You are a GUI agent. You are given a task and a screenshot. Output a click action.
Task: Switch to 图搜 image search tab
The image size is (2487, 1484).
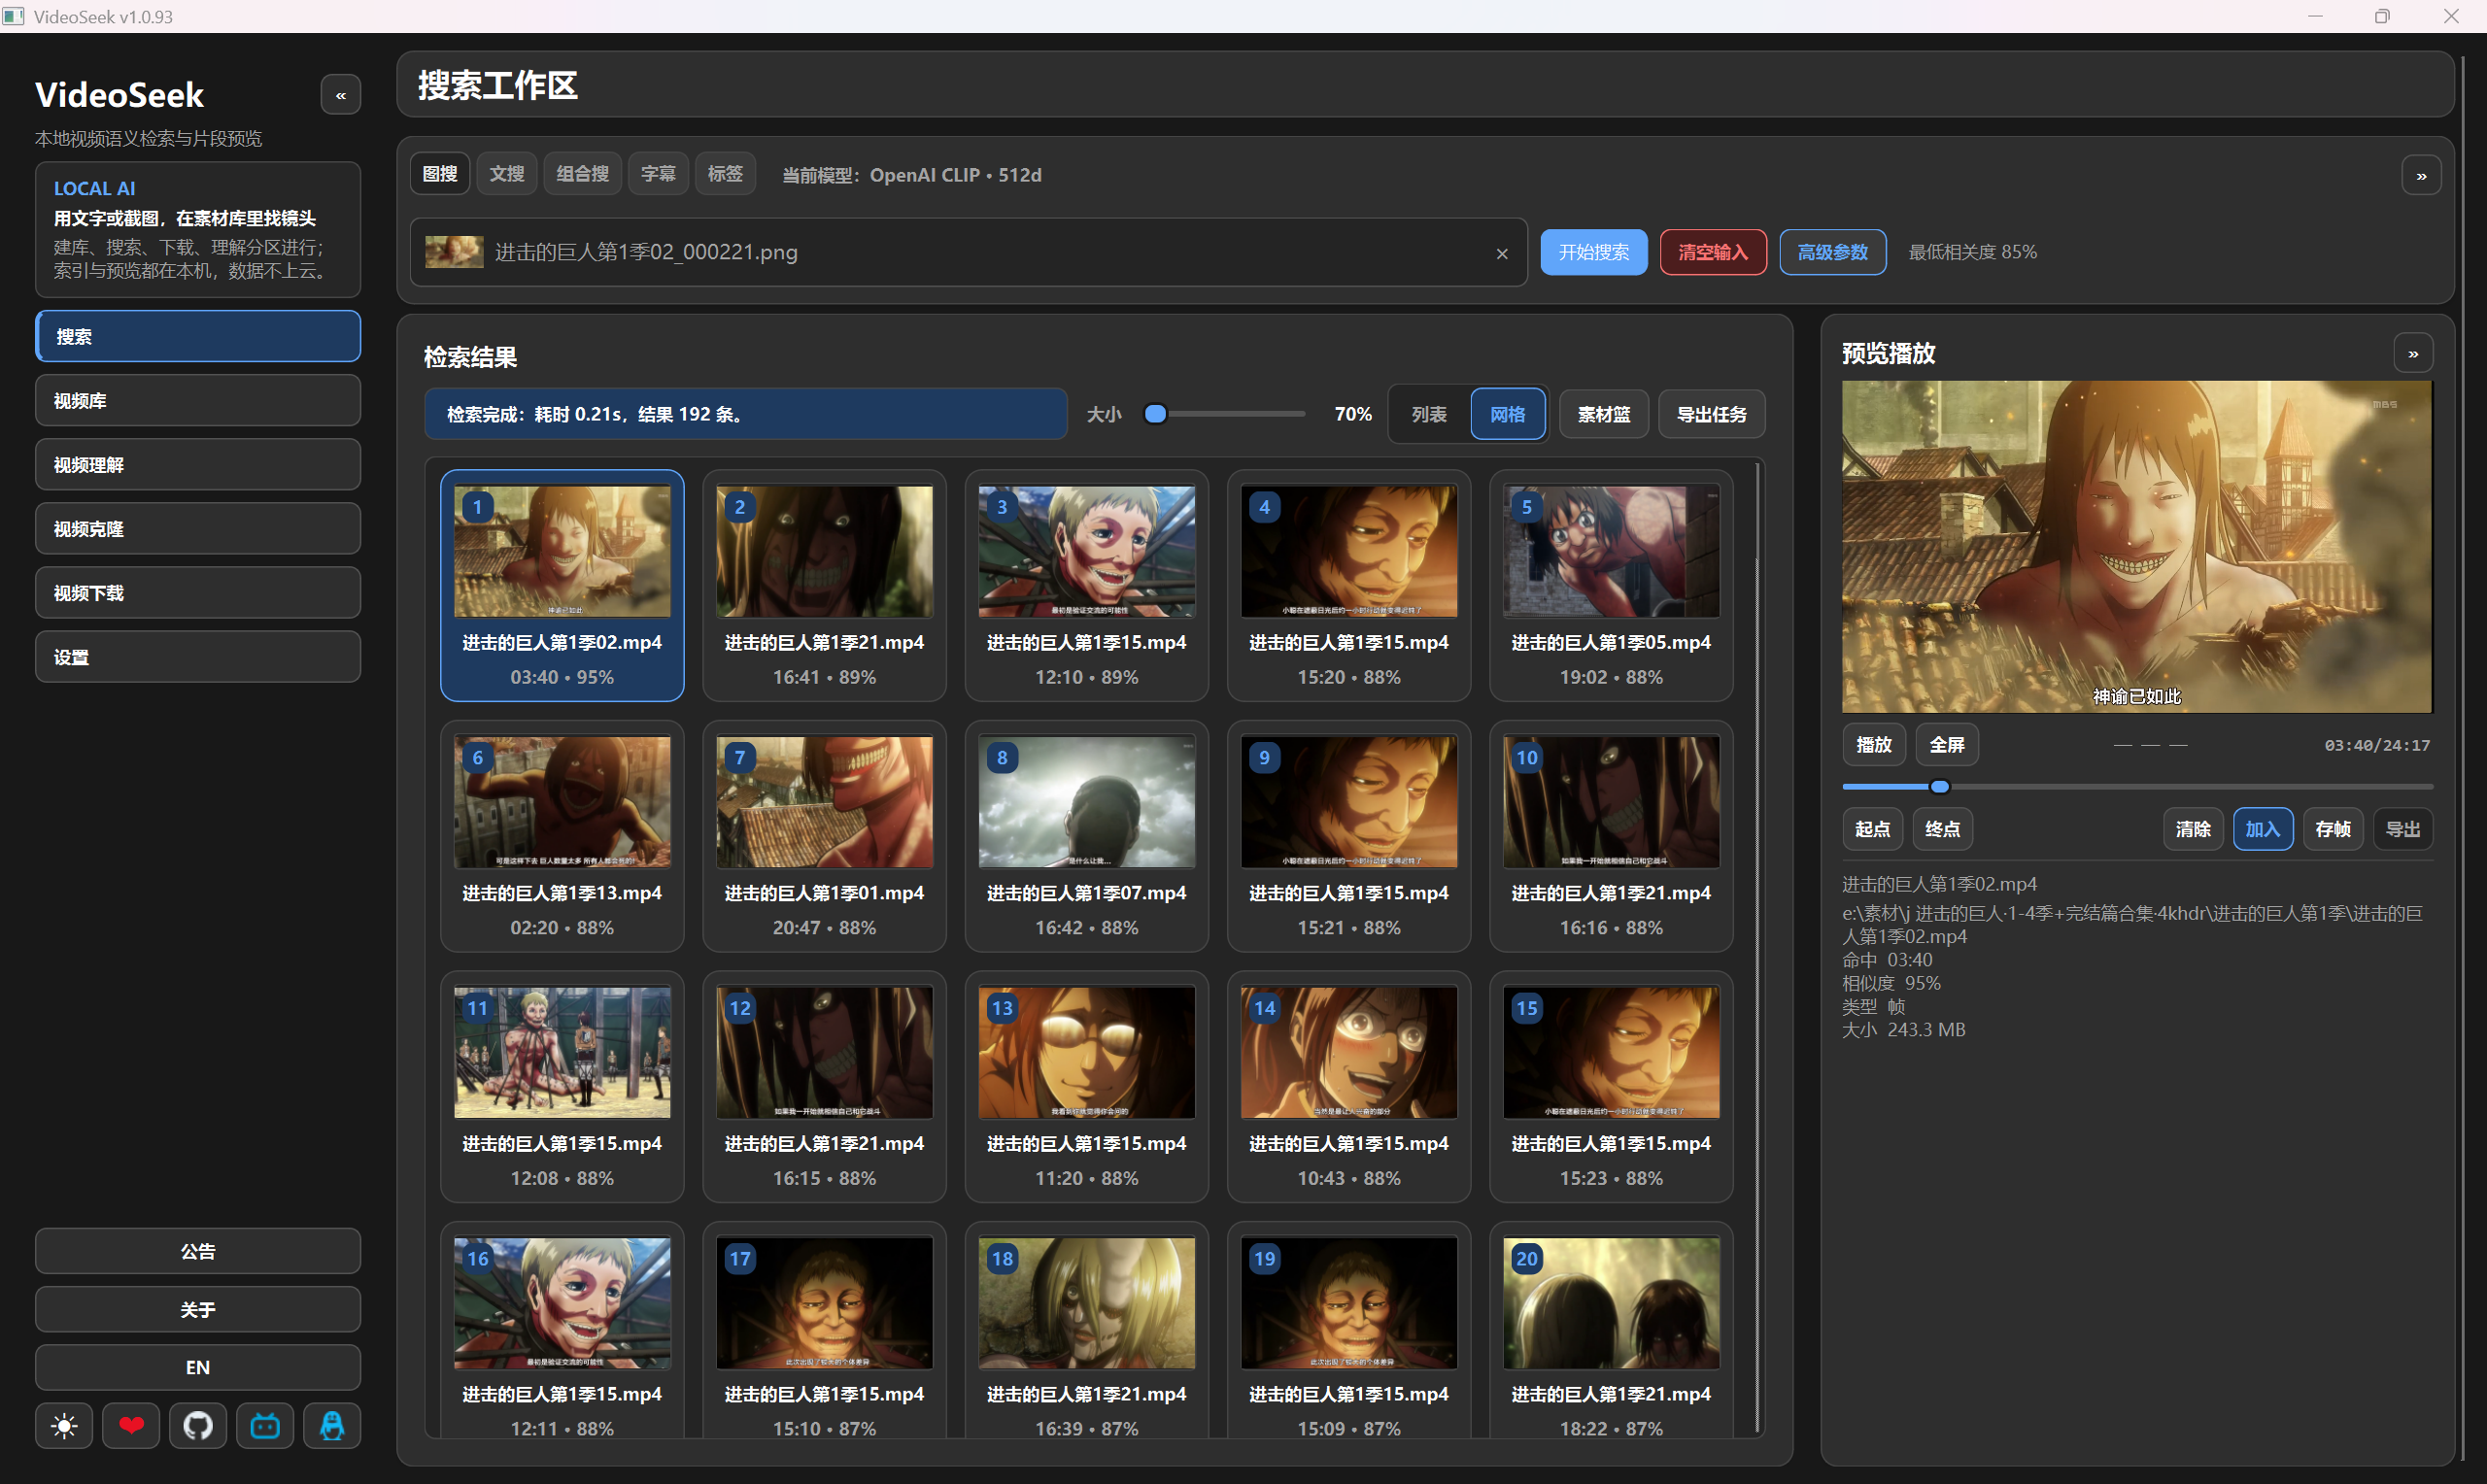click(x=440, y=174)
